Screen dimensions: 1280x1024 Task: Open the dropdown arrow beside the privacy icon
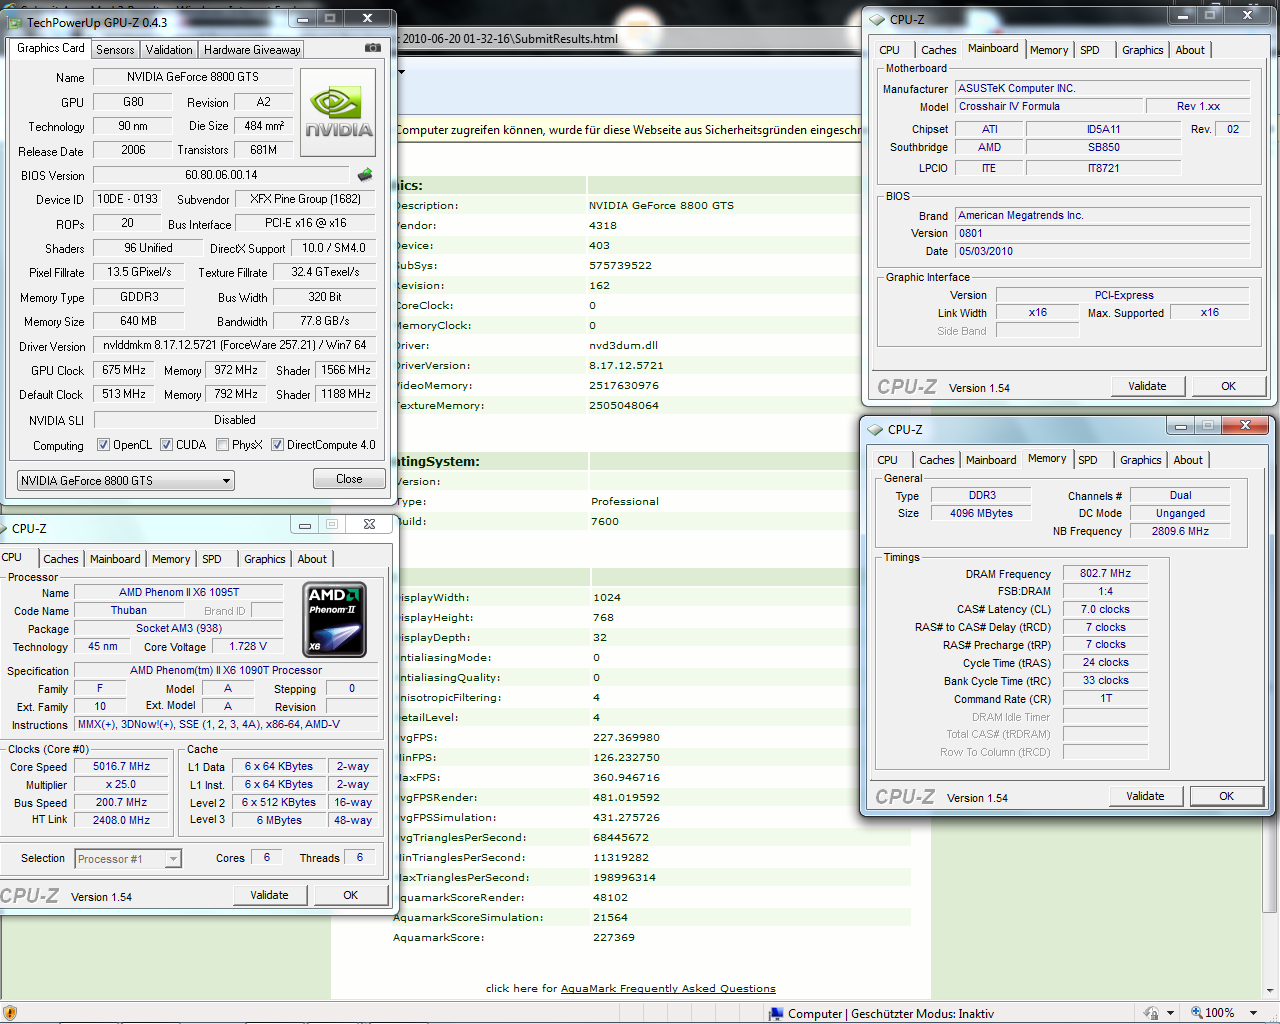click(x=1170, y=1013)
